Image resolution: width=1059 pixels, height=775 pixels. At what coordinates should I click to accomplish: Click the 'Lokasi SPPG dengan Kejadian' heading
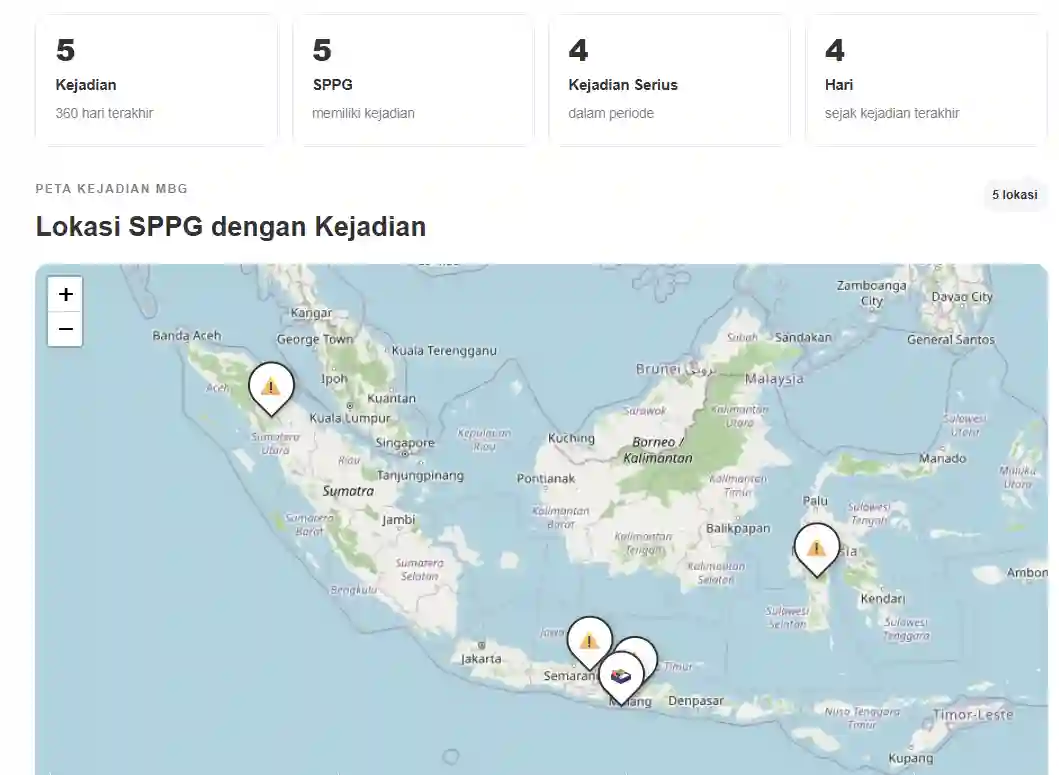pos(230,226)
